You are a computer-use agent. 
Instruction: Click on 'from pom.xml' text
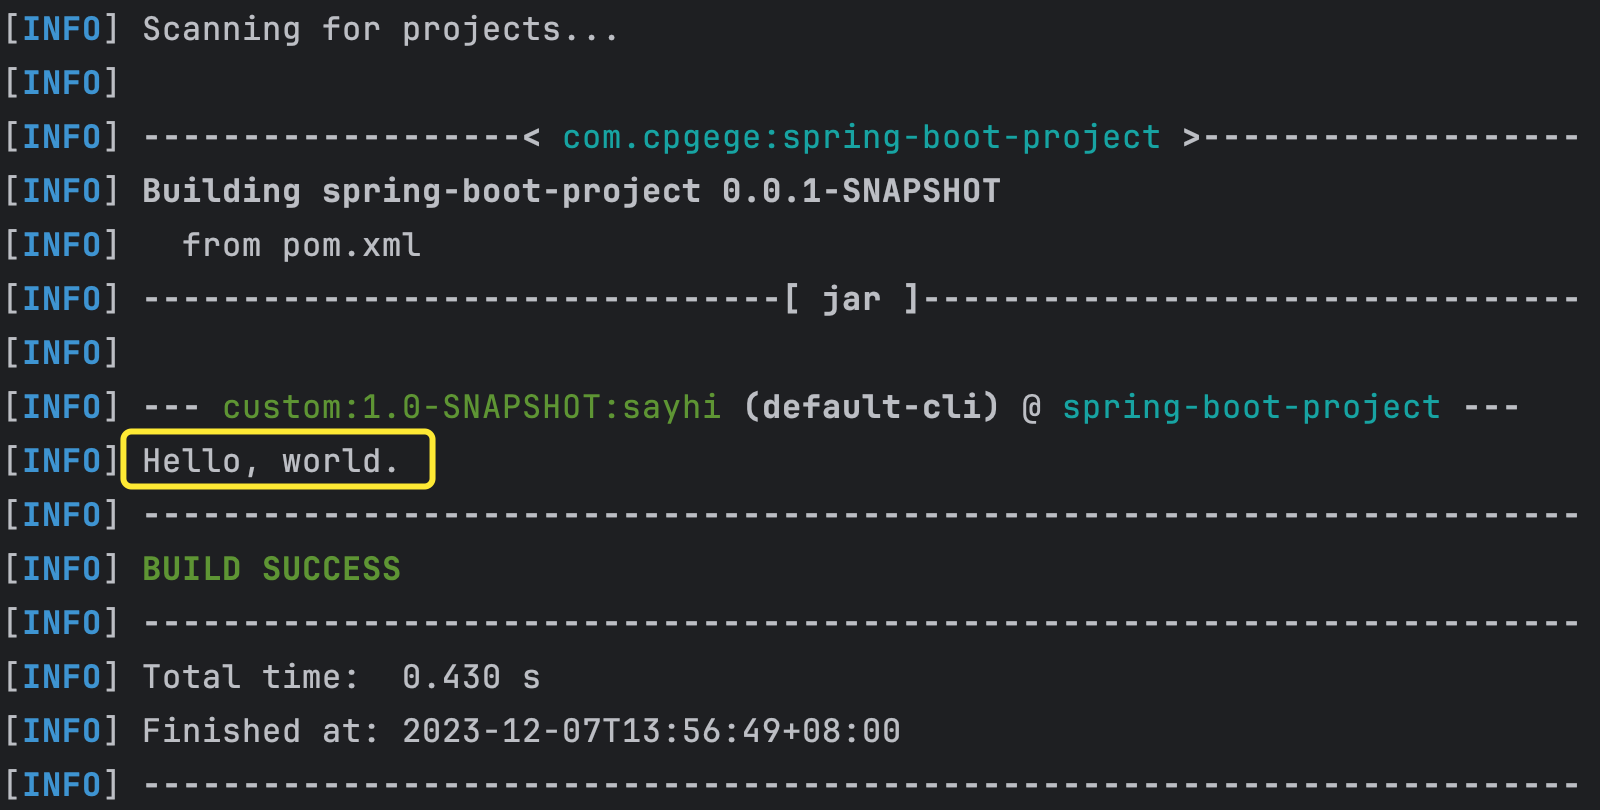[x=301, y=246]
